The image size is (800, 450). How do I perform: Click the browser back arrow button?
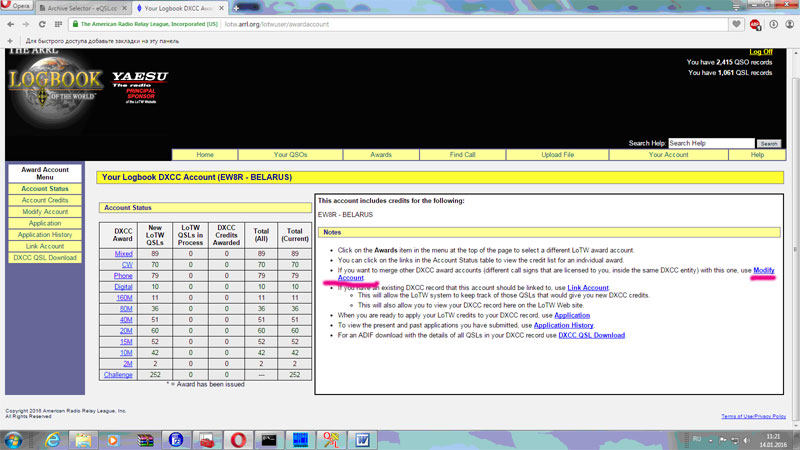point(12,24)
